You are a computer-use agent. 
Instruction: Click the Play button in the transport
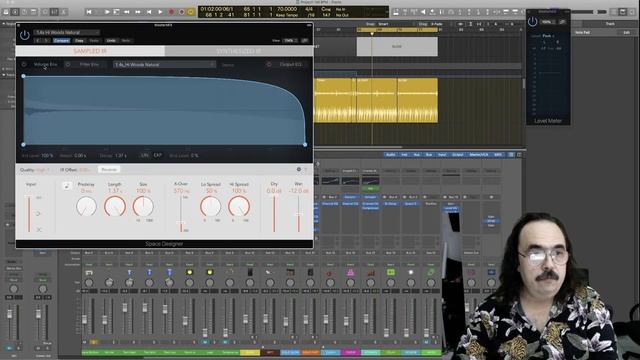(x=160, y=12)
